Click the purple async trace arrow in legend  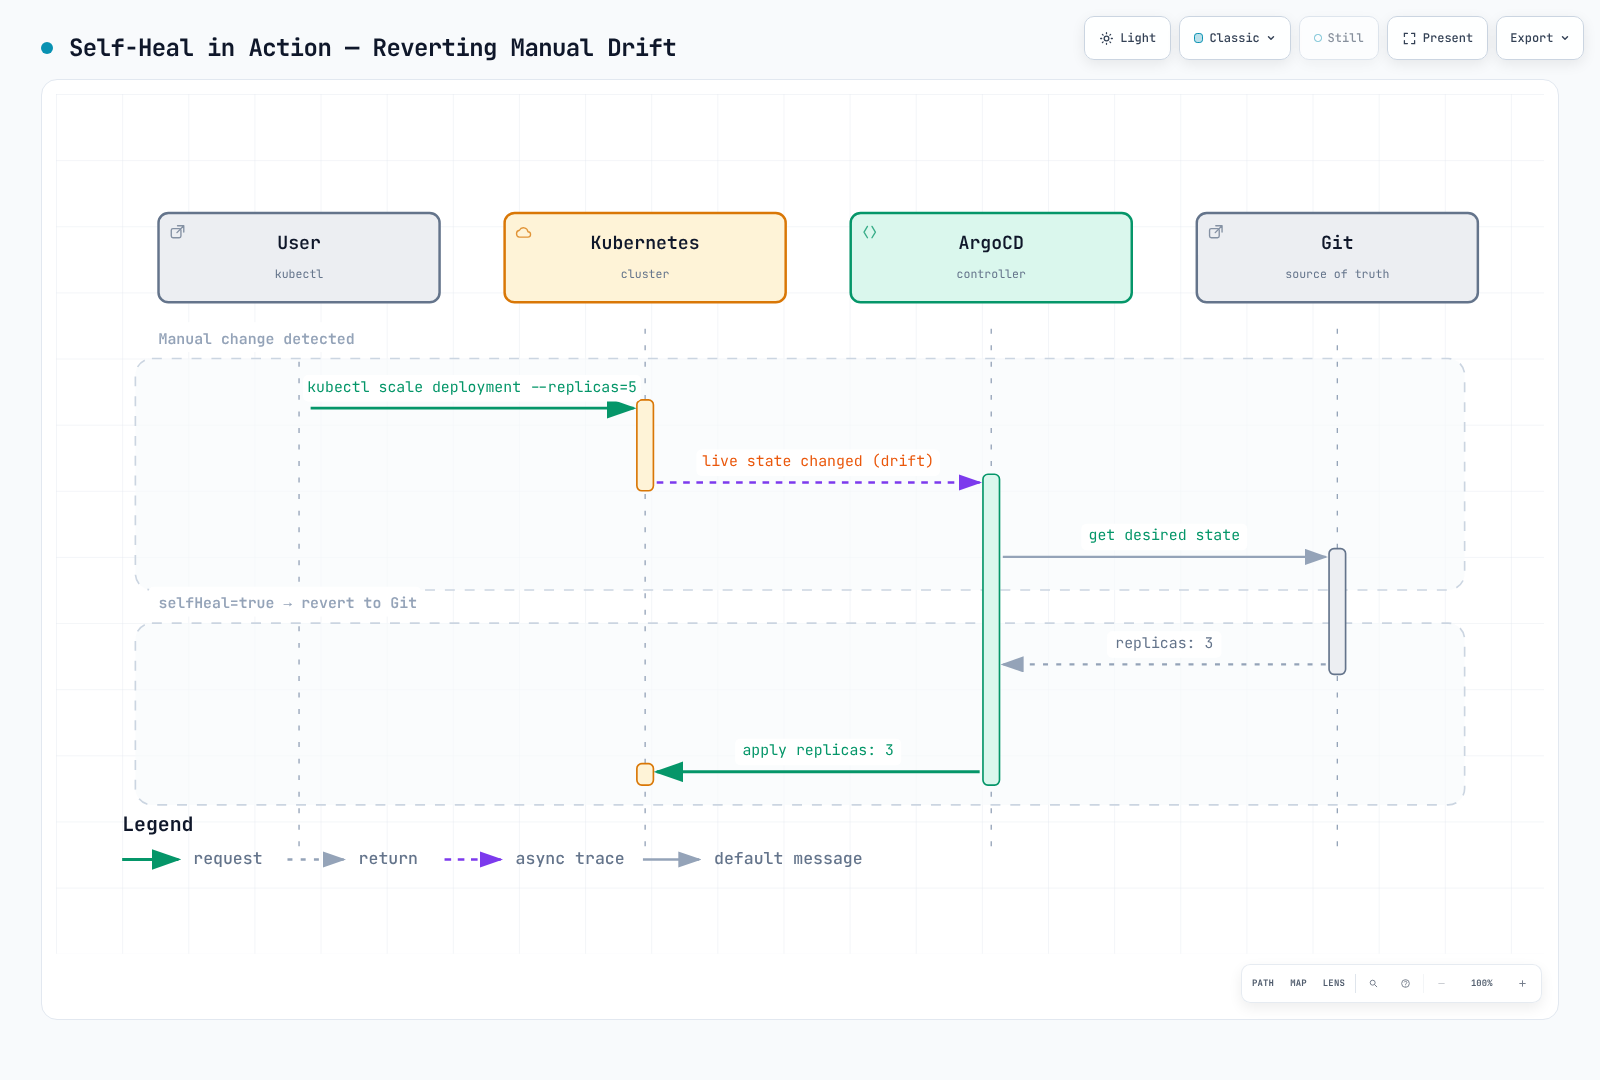tap(473, 859)
